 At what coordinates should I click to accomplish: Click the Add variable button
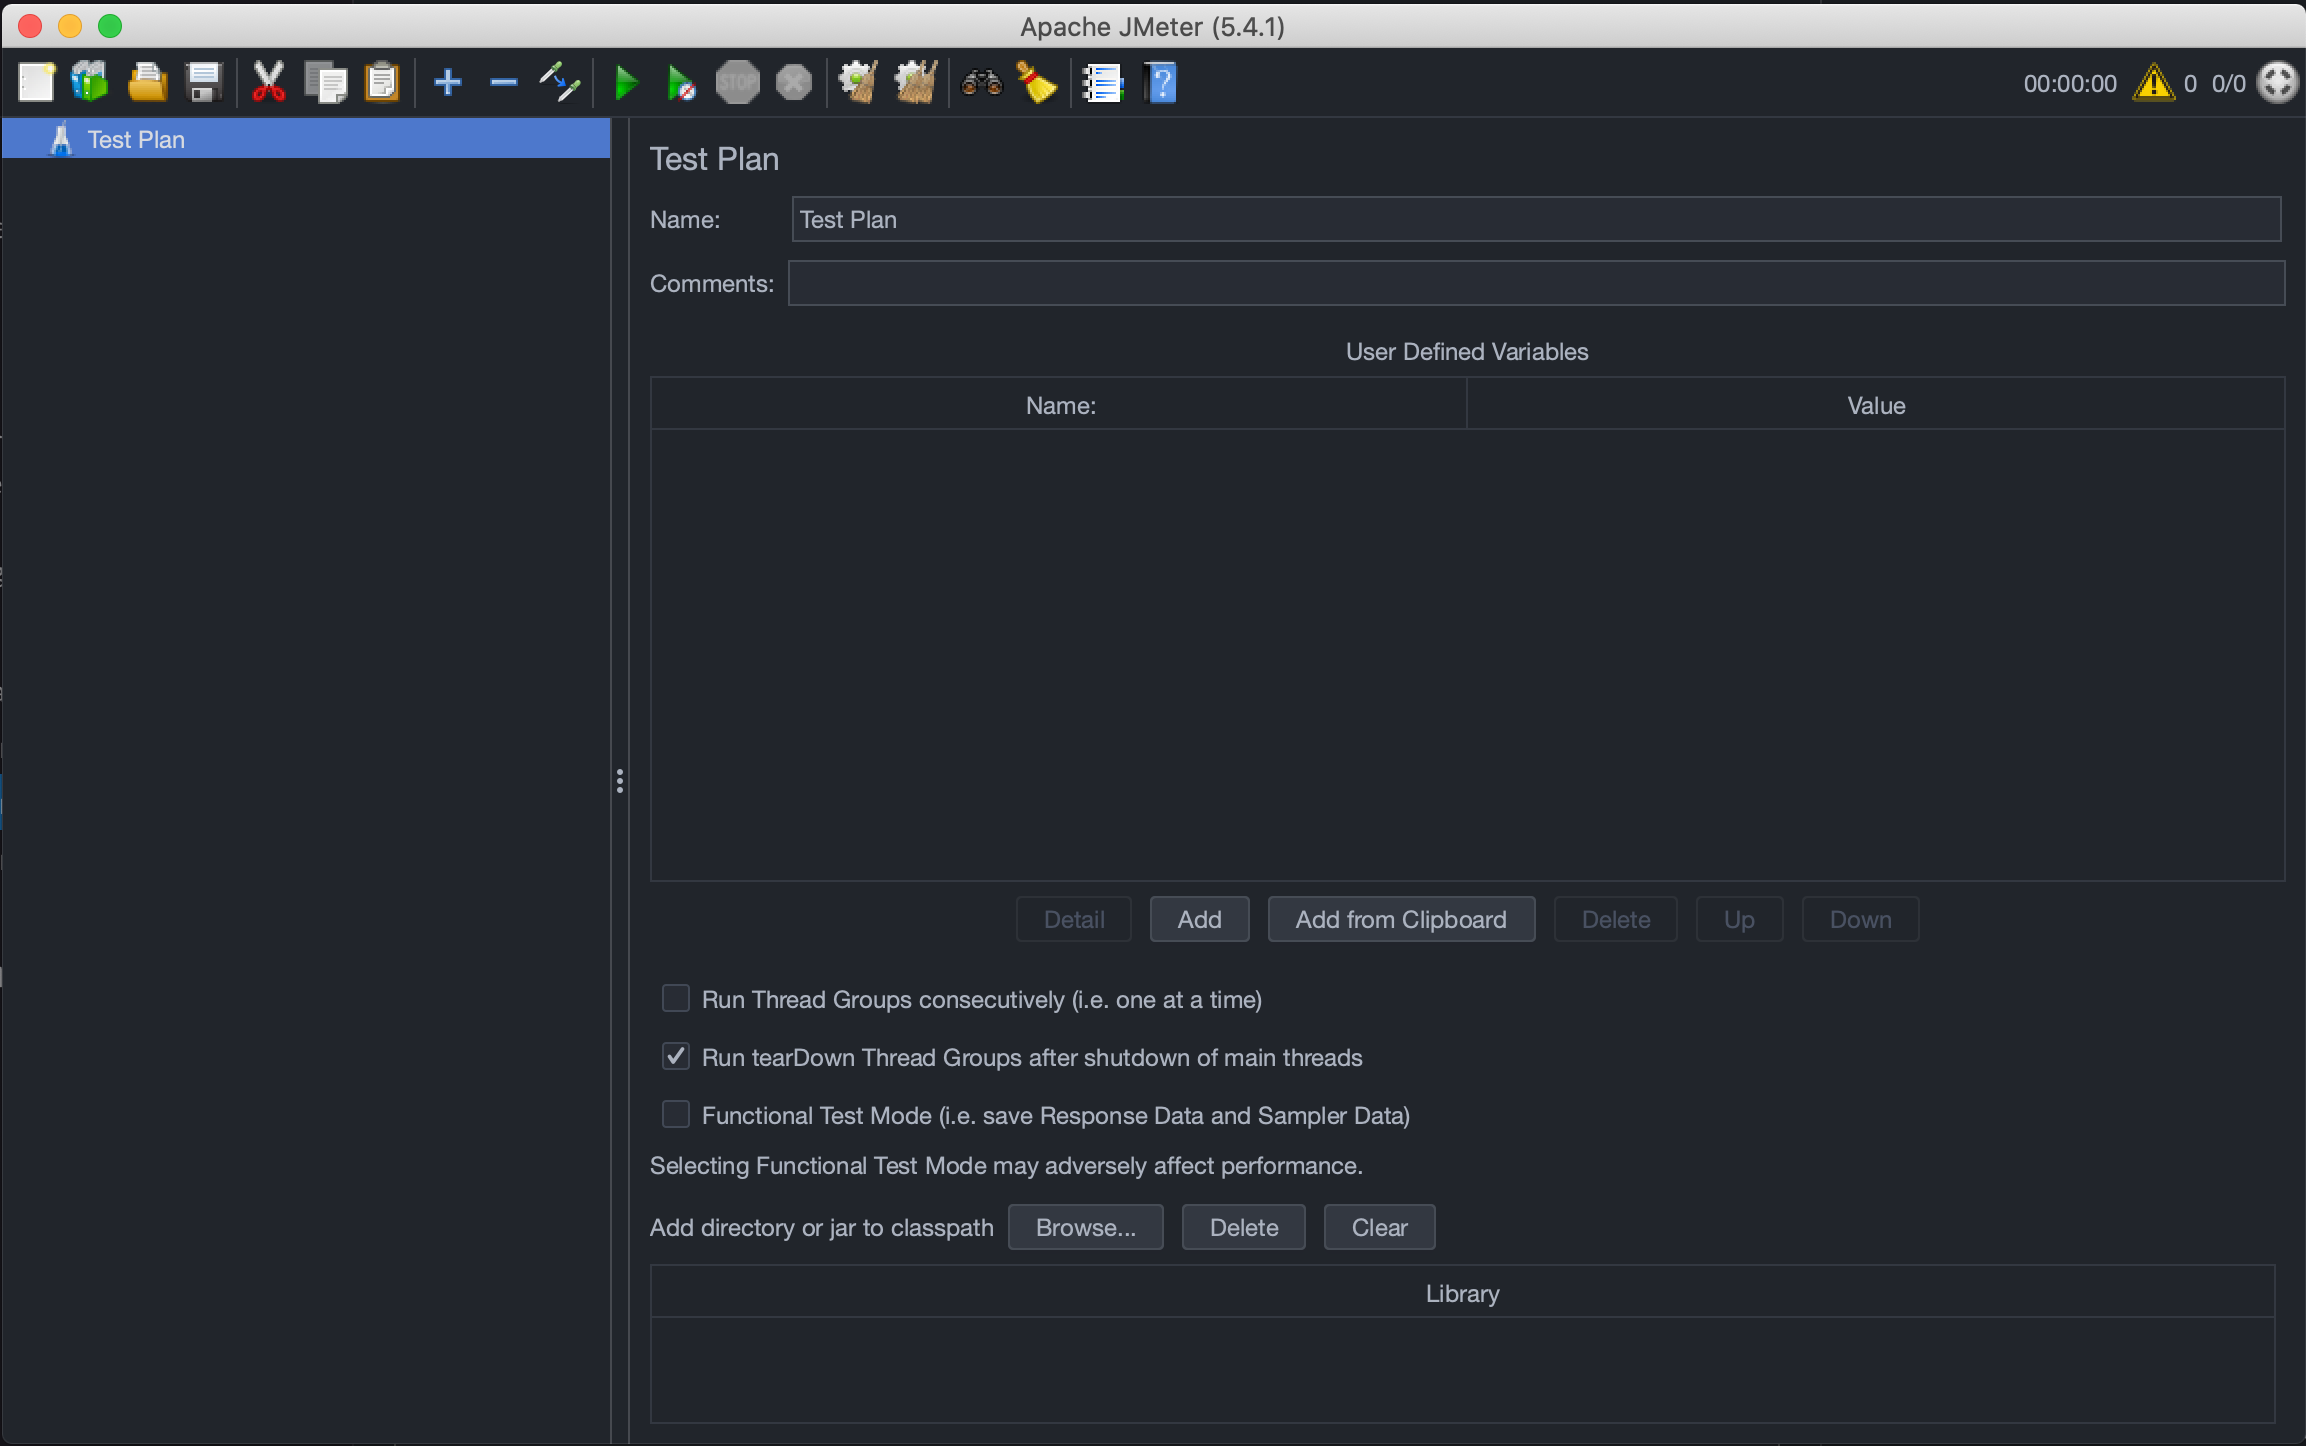(x=1199, y=919)
